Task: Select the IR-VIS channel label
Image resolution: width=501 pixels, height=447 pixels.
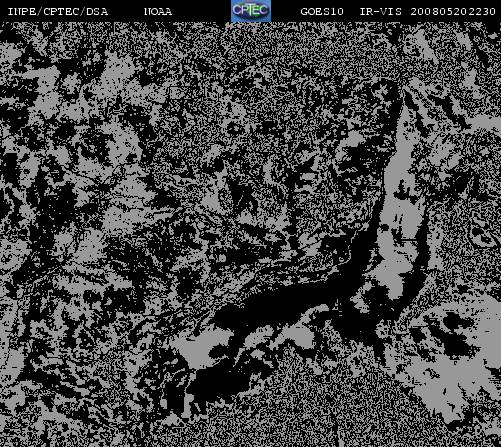Action: click(x=380, y=12)
